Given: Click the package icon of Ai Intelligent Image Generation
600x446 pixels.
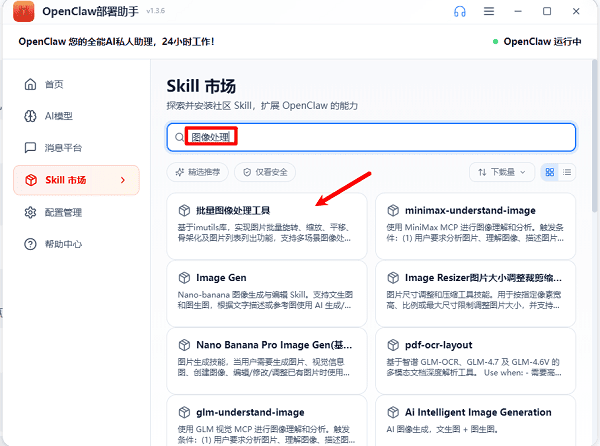Looking at the screenshot, I should (x=393, y=412).
